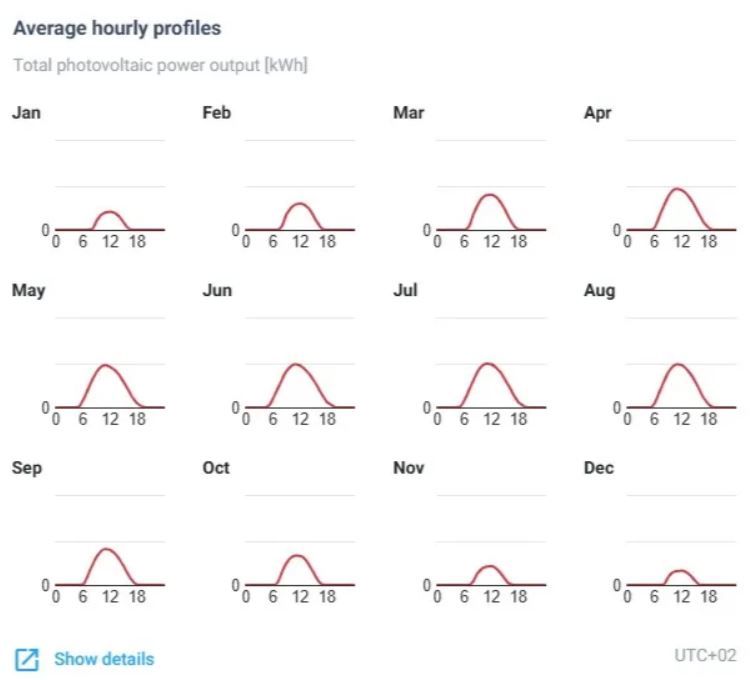This screenshot has width=755, height=680.
Task: Click the July hourly profile curve
Action: point(488,365)
